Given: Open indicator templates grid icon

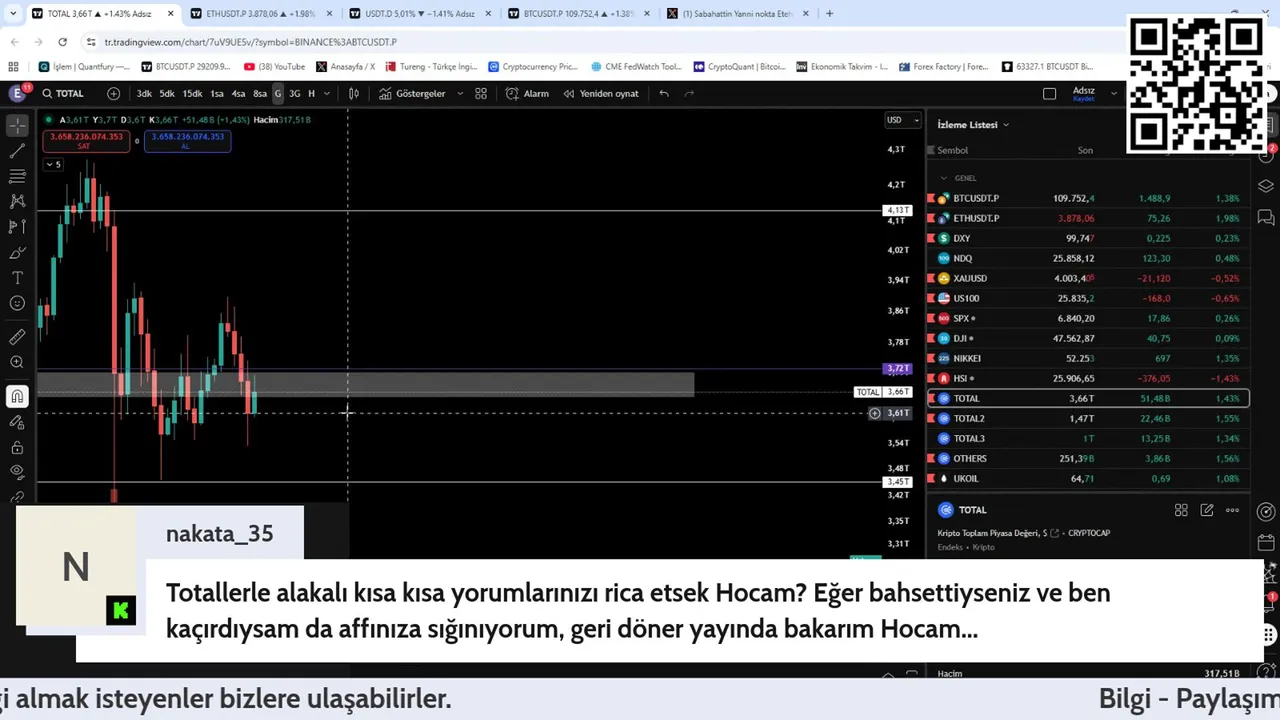Looking at the screenshot, I should coord(481,93).
